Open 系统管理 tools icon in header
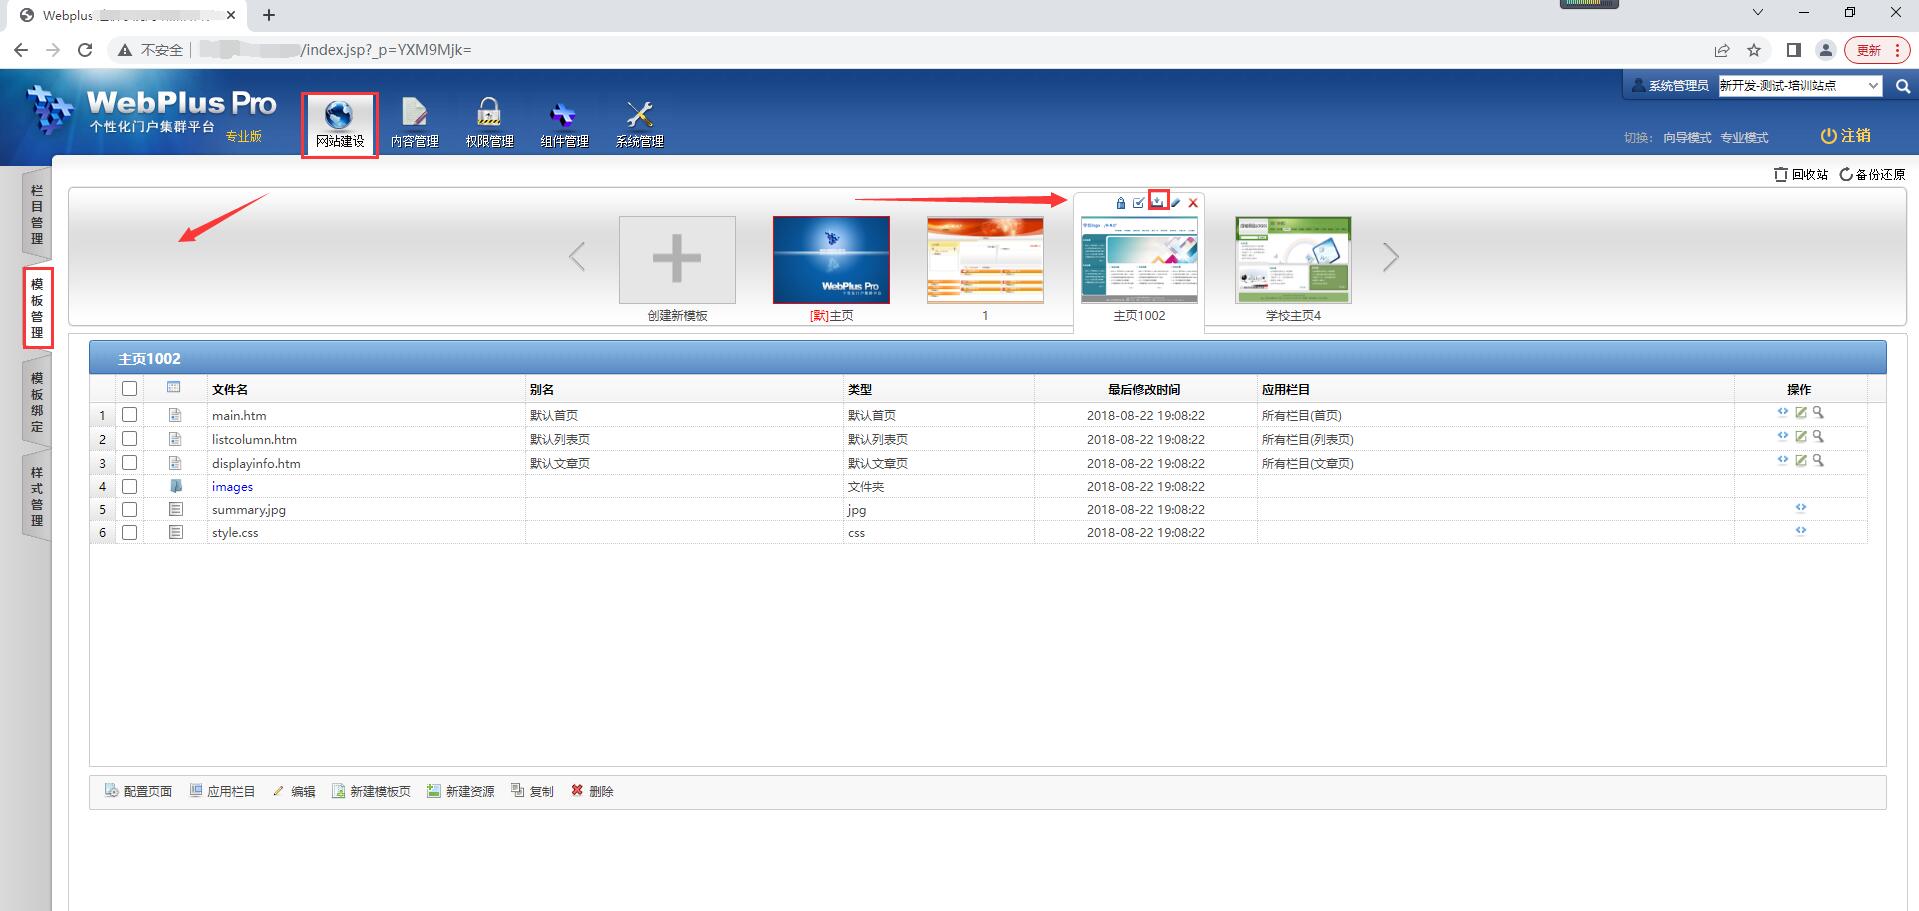Image resolution: width=1919 pixels, height=911 pixels. [x=639, y=124]
